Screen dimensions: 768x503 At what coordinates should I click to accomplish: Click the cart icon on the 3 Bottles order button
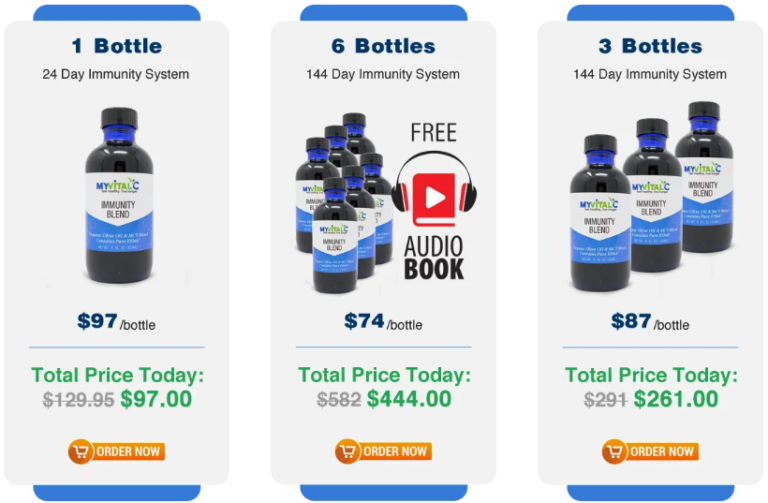pos(614,452)
